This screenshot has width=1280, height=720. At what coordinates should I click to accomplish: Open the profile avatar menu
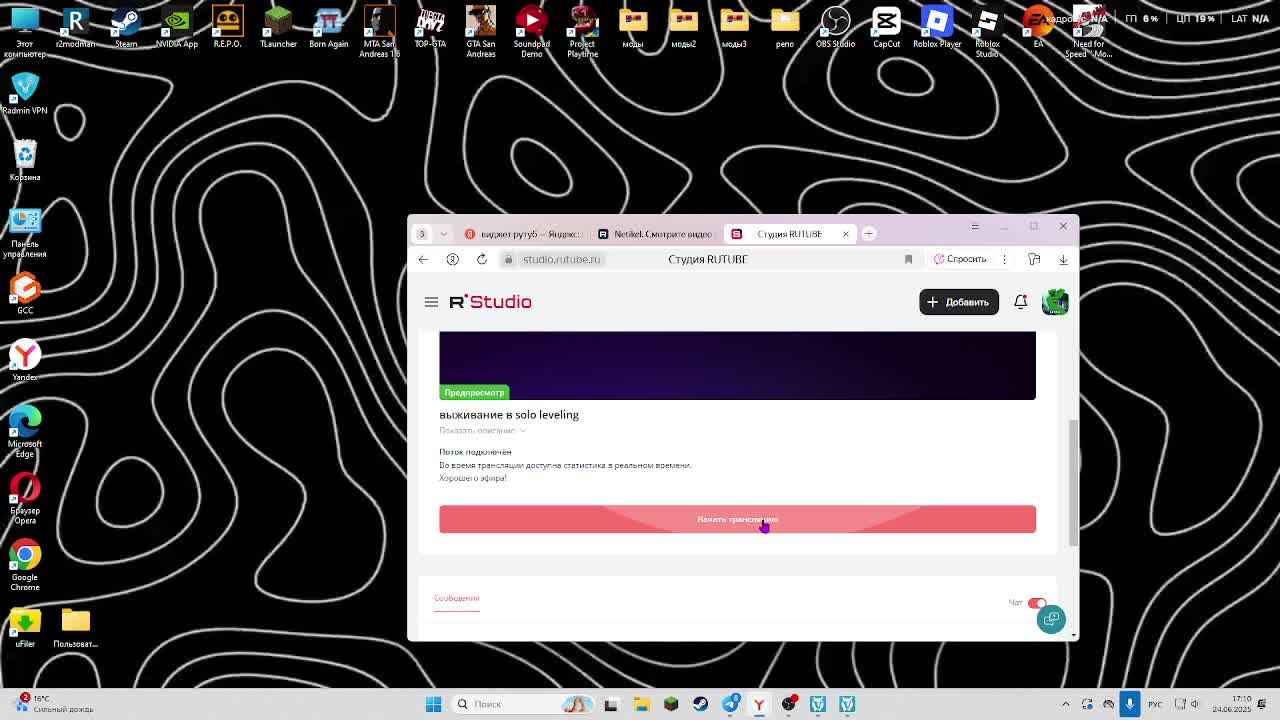coord(1055,302)
